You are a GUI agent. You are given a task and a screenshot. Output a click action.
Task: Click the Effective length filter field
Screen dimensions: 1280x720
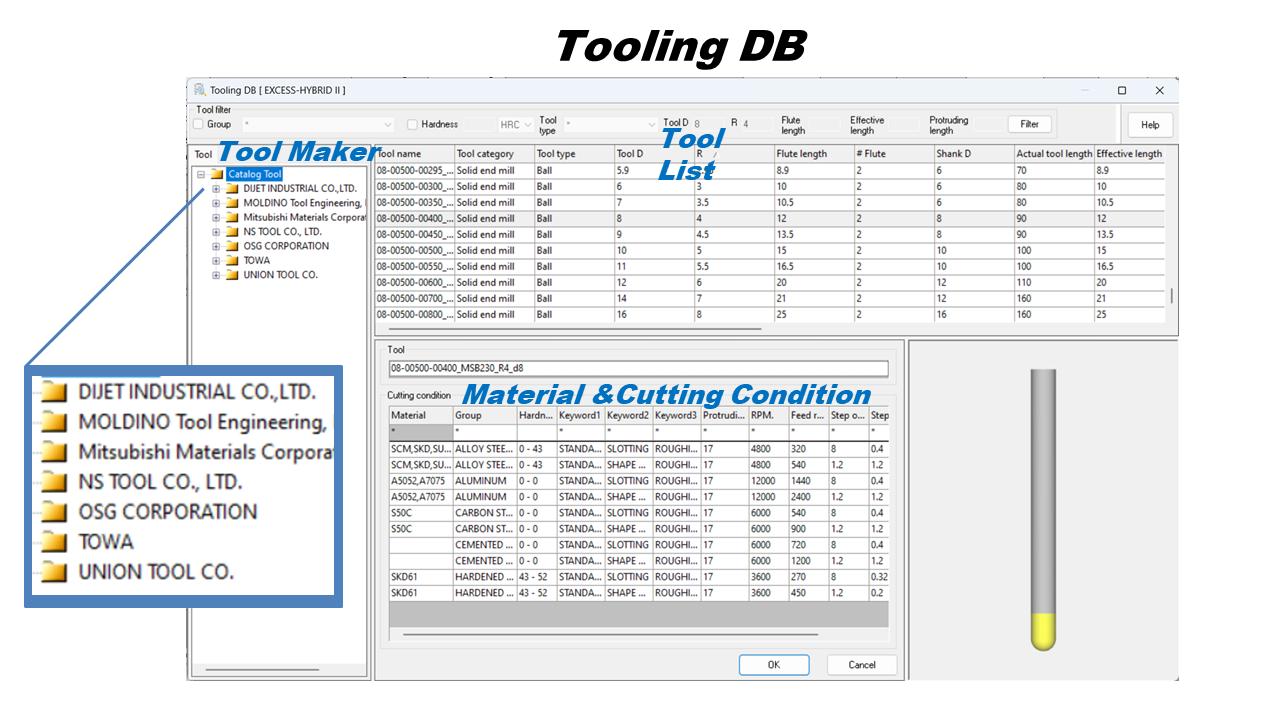click(x=903, y=125)
